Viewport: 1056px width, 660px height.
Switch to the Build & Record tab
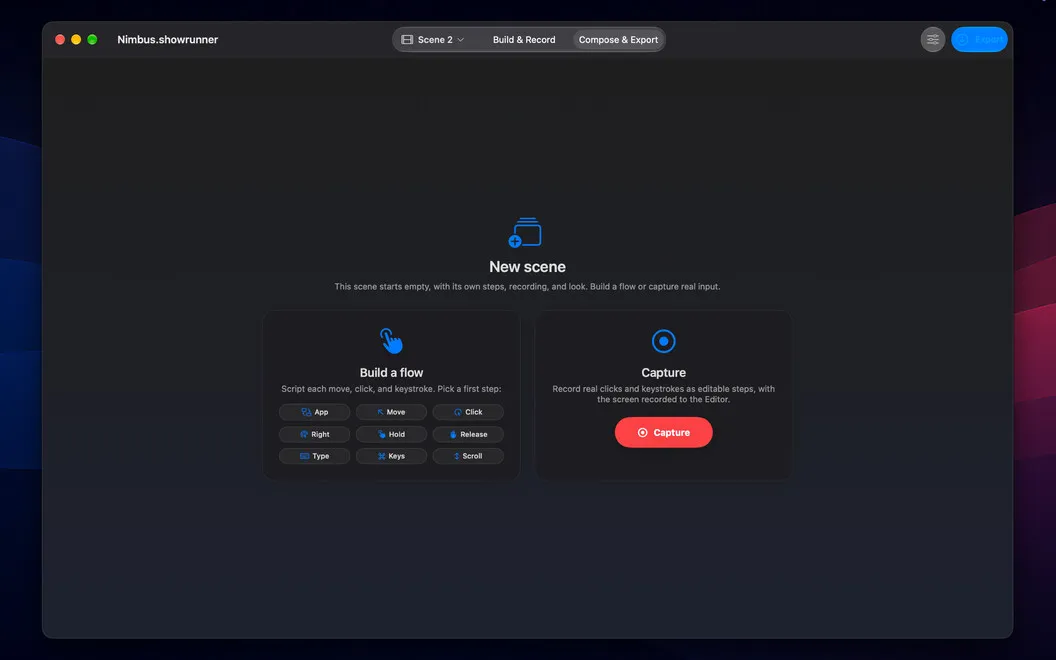click(524, 40)
